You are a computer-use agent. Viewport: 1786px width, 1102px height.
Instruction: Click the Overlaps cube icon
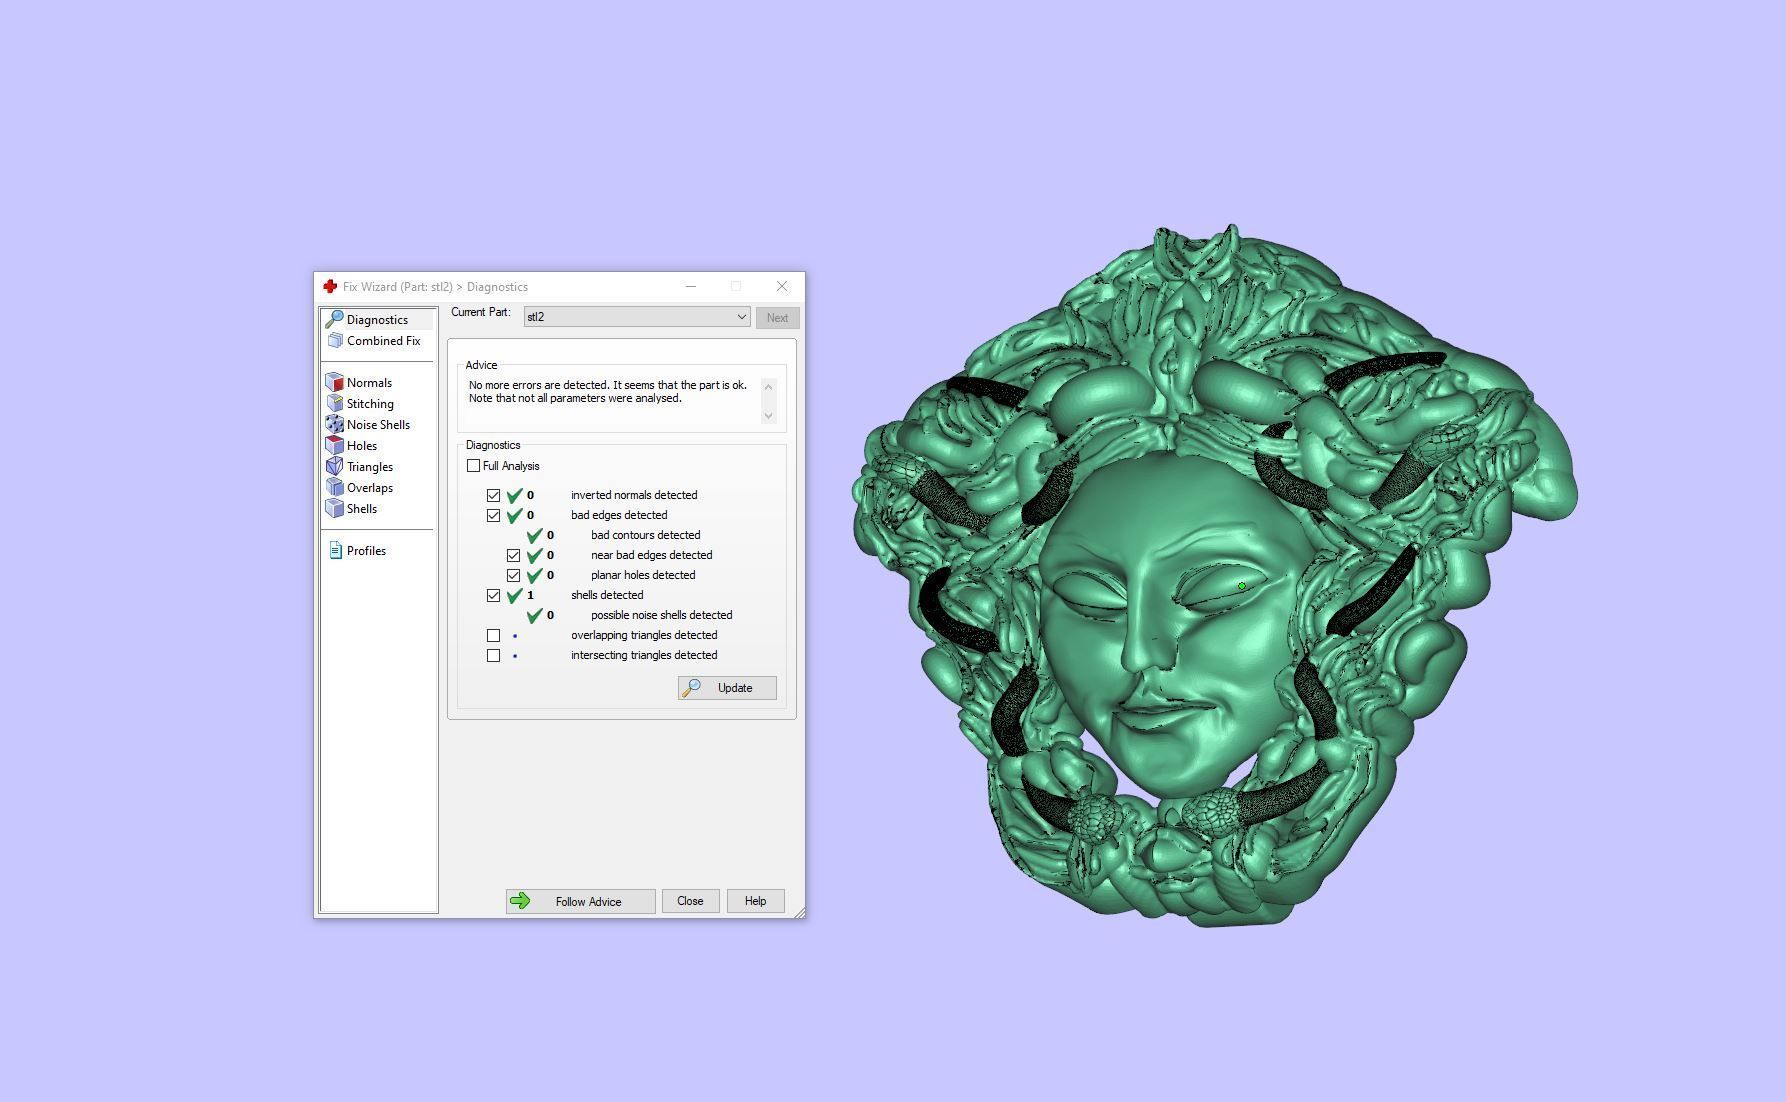coord(335,487)
